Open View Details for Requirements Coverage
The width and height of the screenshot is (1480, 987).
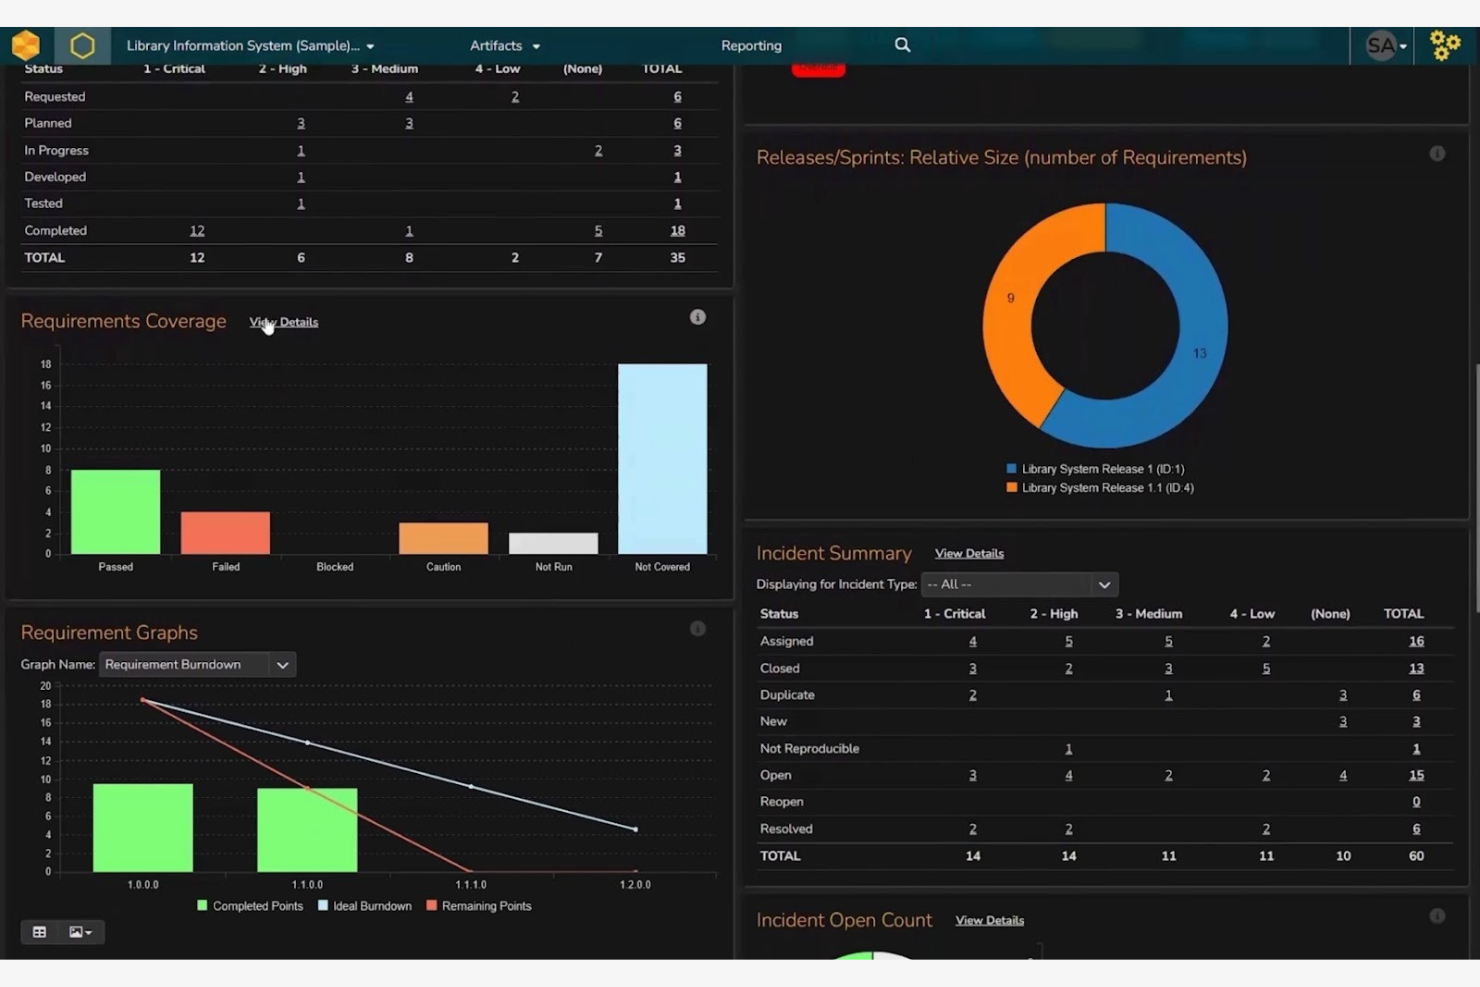coord(284,322)
